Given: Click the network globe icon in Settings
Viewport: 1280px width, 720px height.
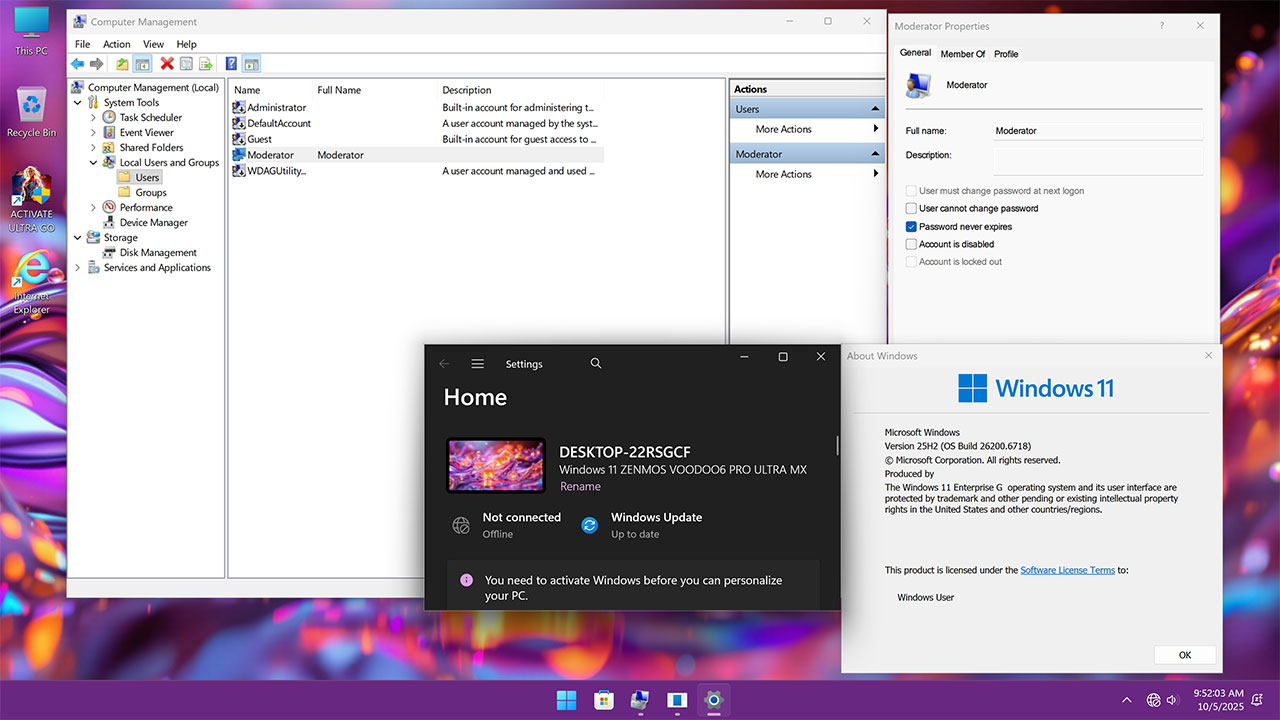Looking at the screenshot, I should (461, 525).
